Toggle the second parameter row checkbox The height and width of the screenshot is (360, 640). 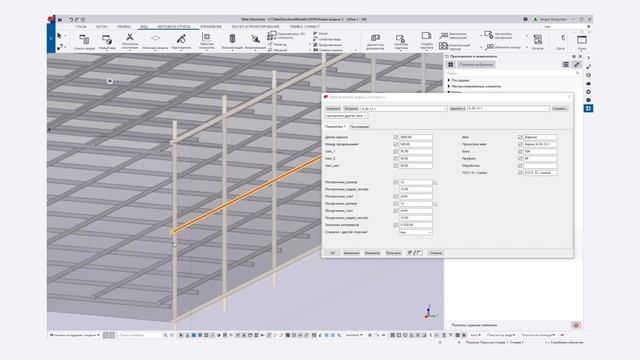pos(396,144)
